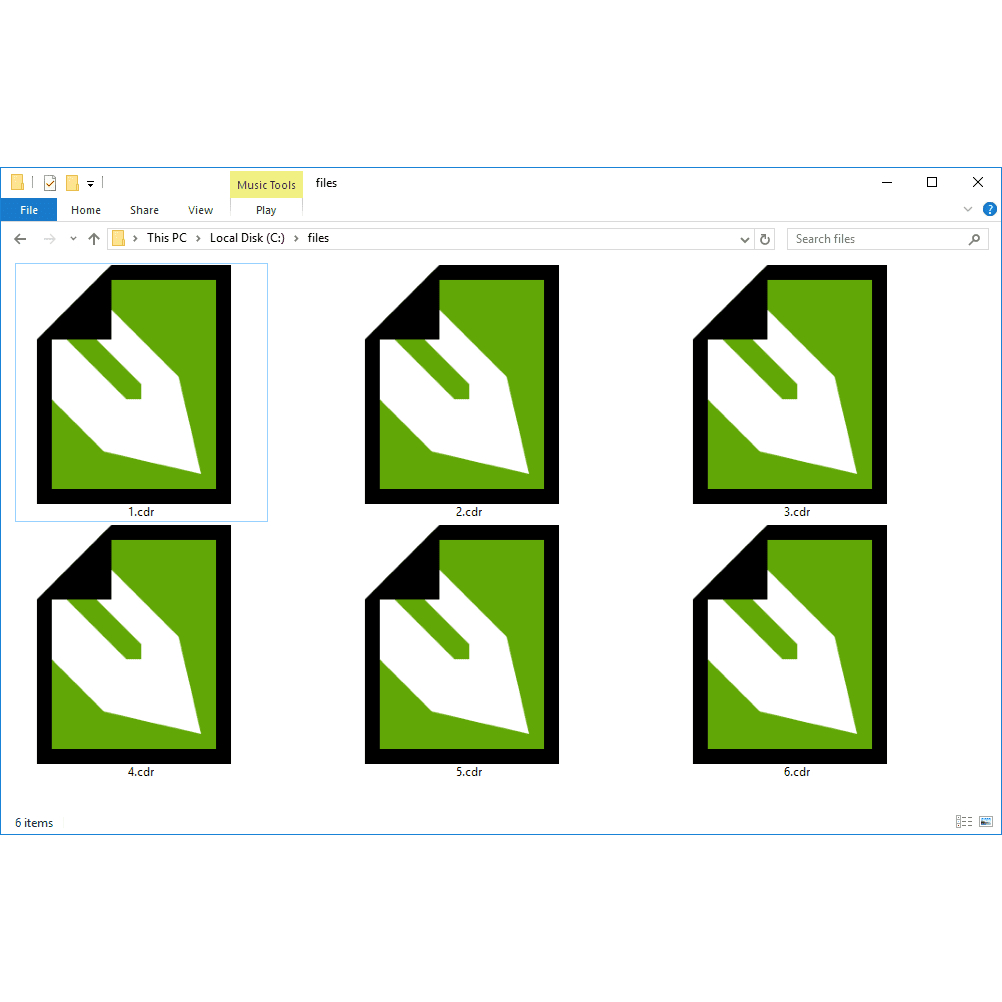Click New Folder quick access icon
Viewport: 1002px width, 1002px height.
click(x=72, y=183)
